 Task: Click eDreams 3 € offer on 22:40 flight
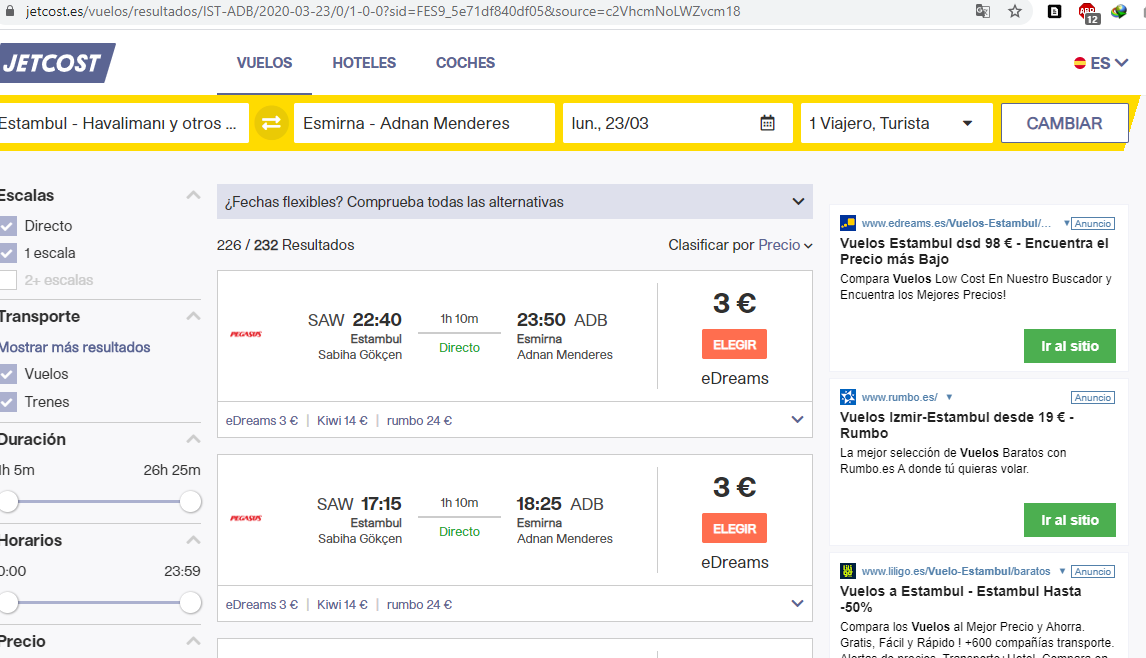(x=262, y=420)
